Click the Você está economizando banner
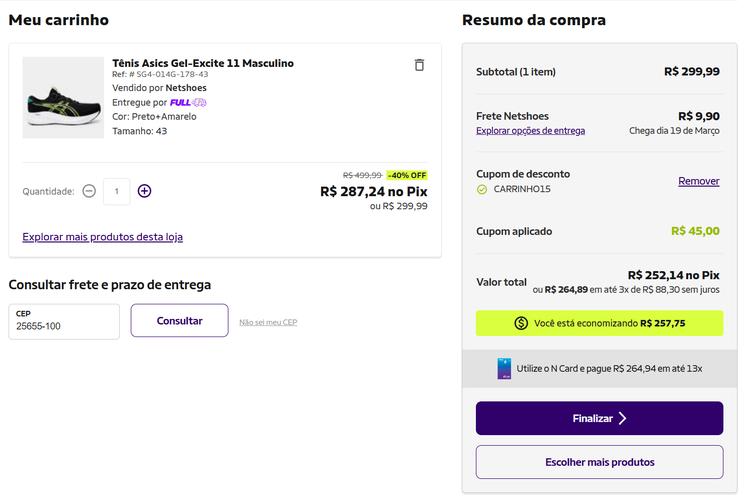This screenshot has width=738, height=500. pos(599,323)
